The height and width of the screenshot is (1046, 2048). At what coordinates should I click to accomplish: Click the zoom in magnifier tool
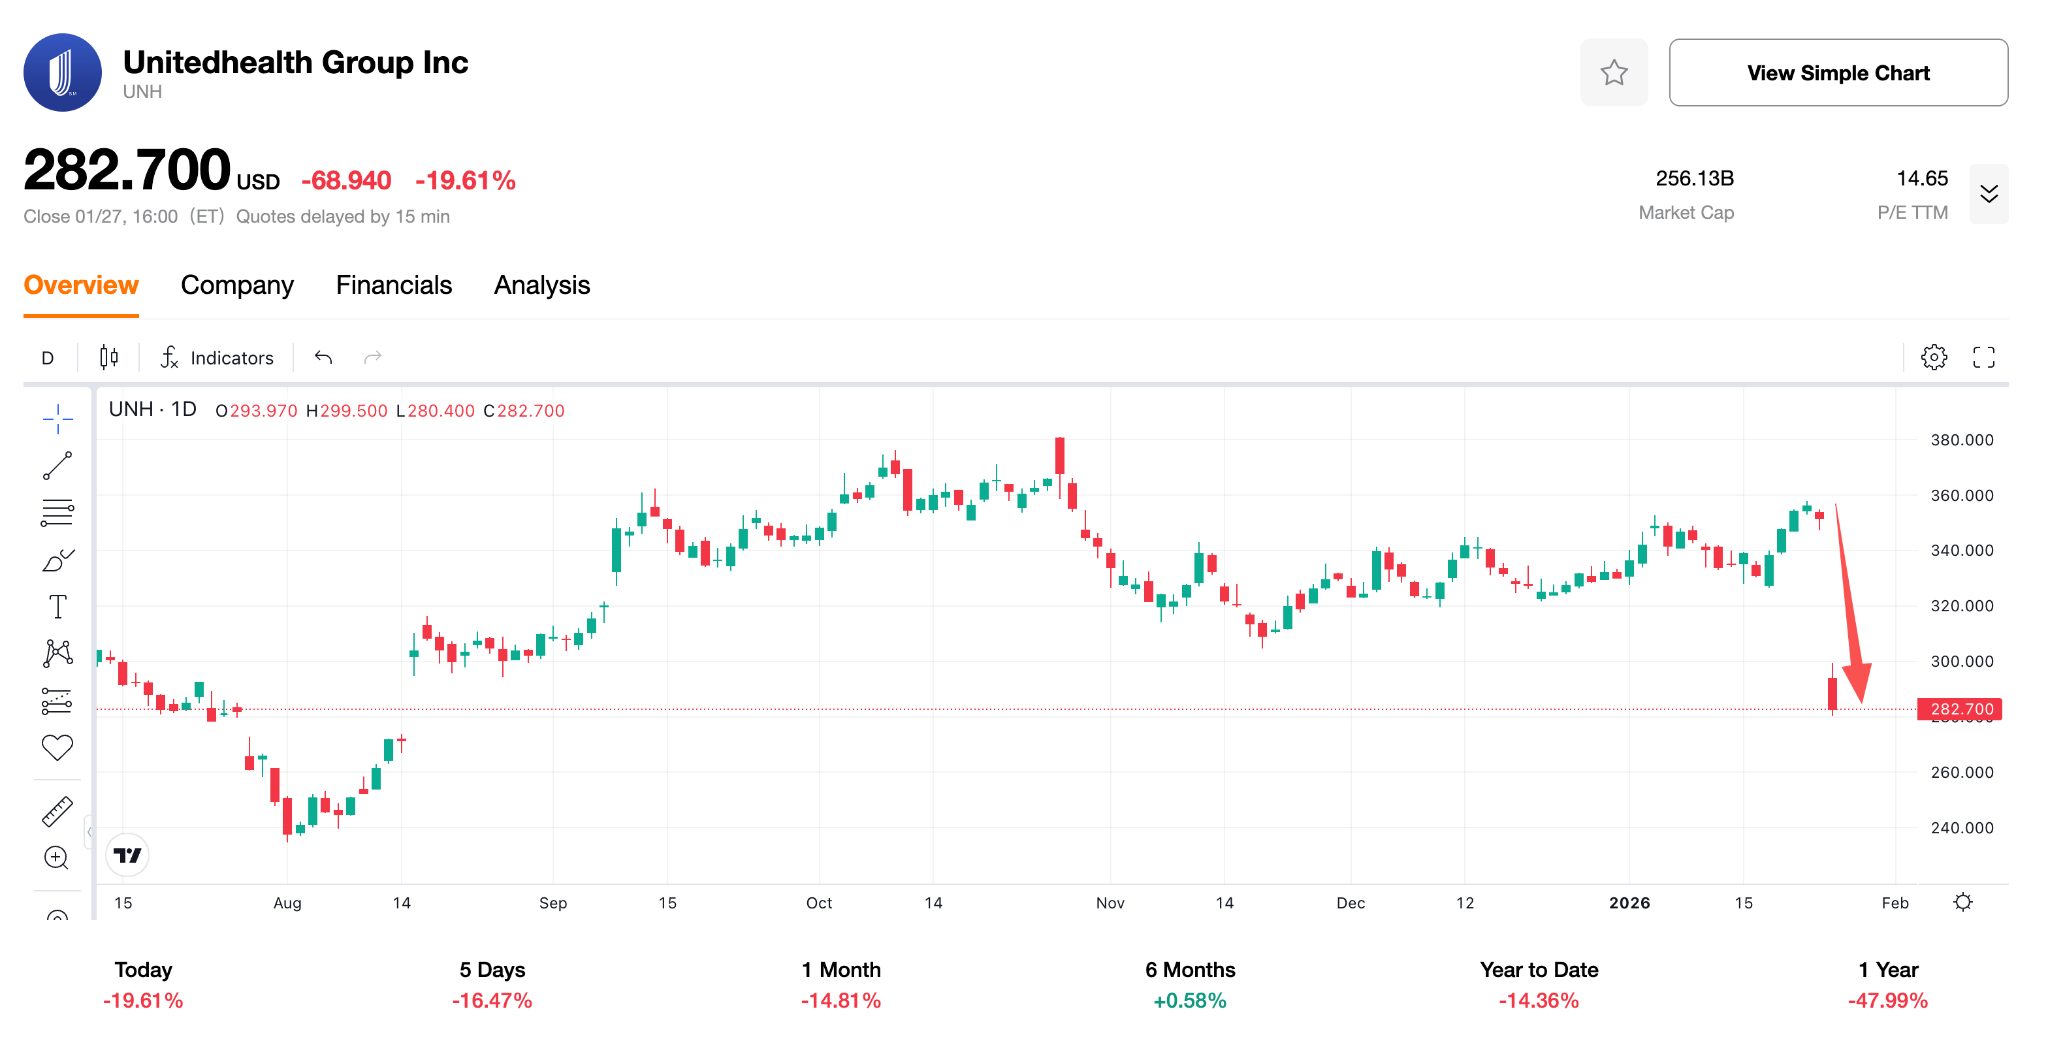[x=57, y=858]
